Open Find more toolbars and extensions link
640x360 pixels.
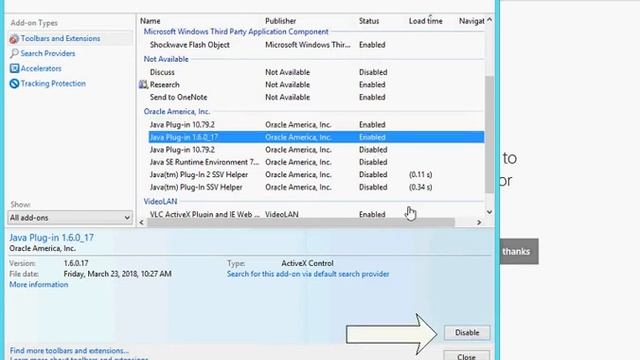pyautogui.click(x=69, y=351)
